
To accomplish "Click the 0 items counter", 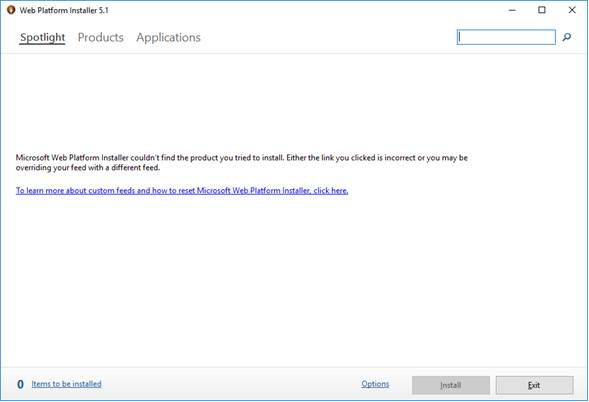I will pos(20,384).
